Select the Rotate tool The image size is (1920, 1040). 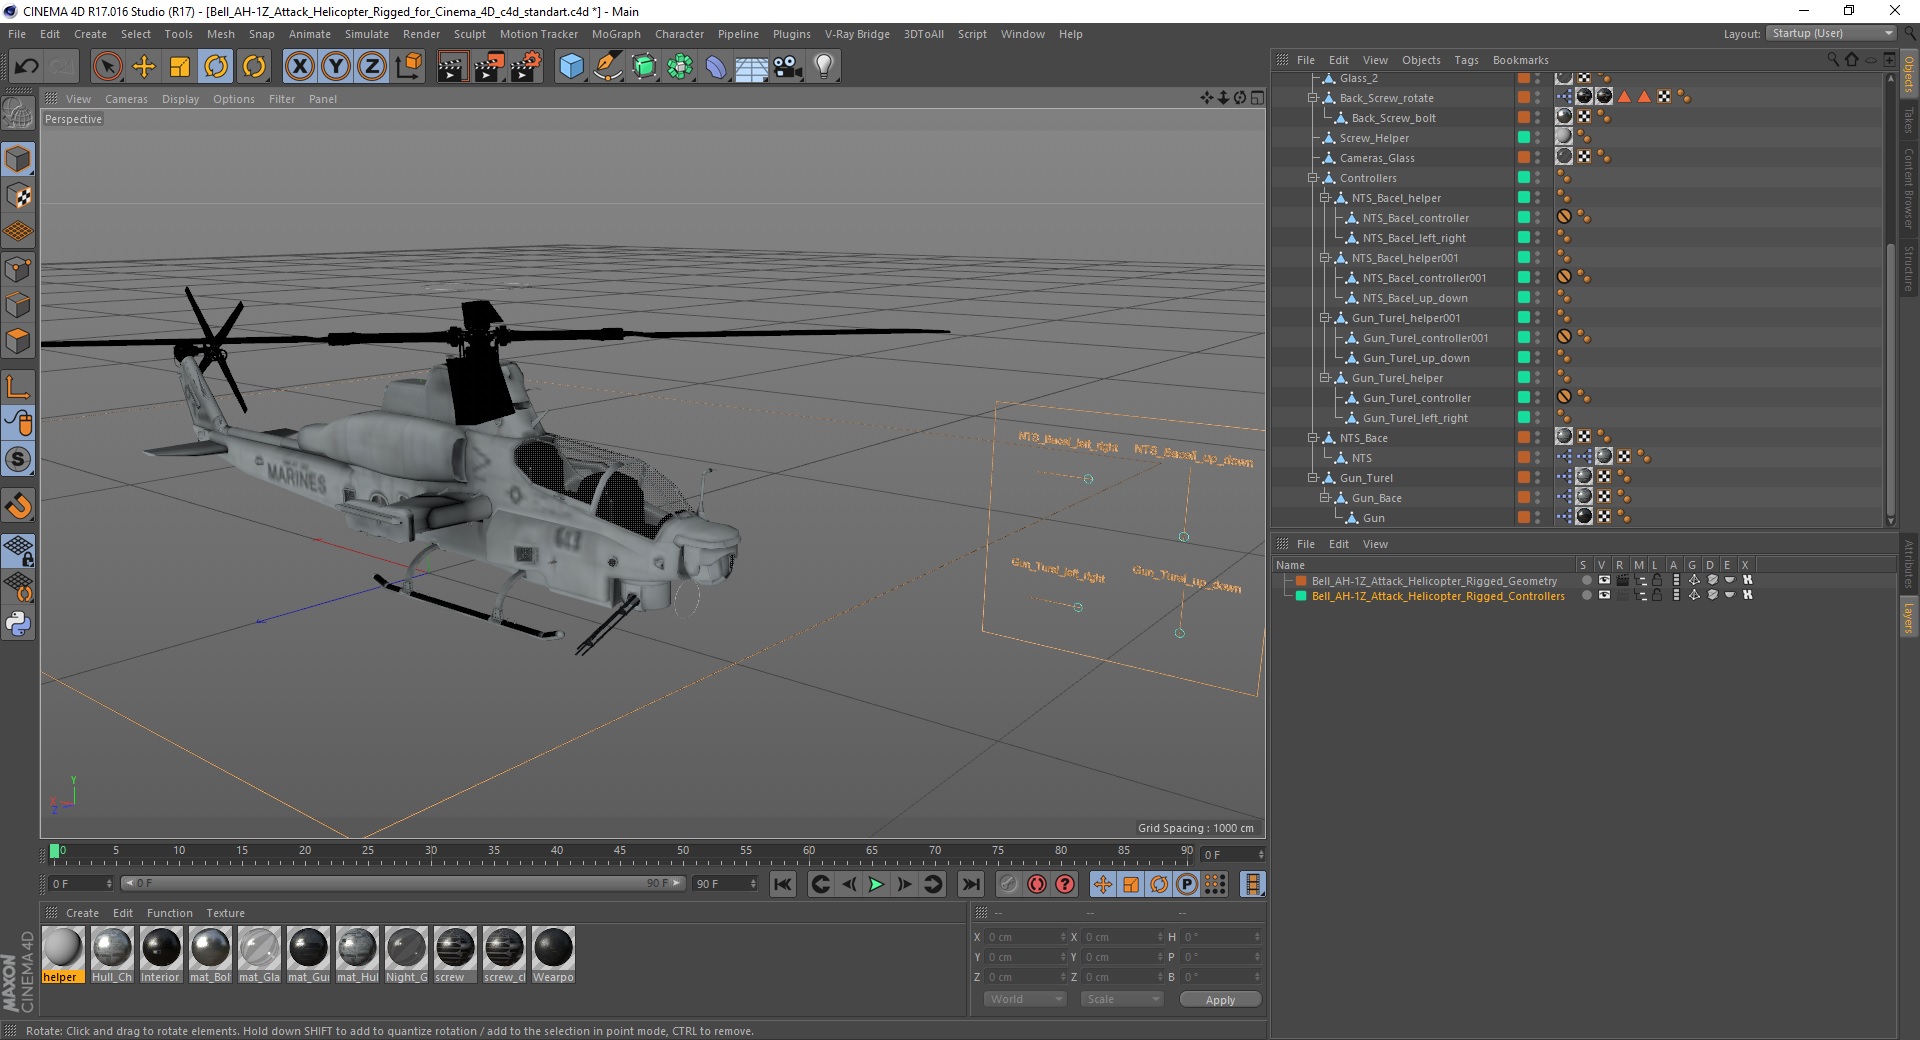click(x=216, y=67)
